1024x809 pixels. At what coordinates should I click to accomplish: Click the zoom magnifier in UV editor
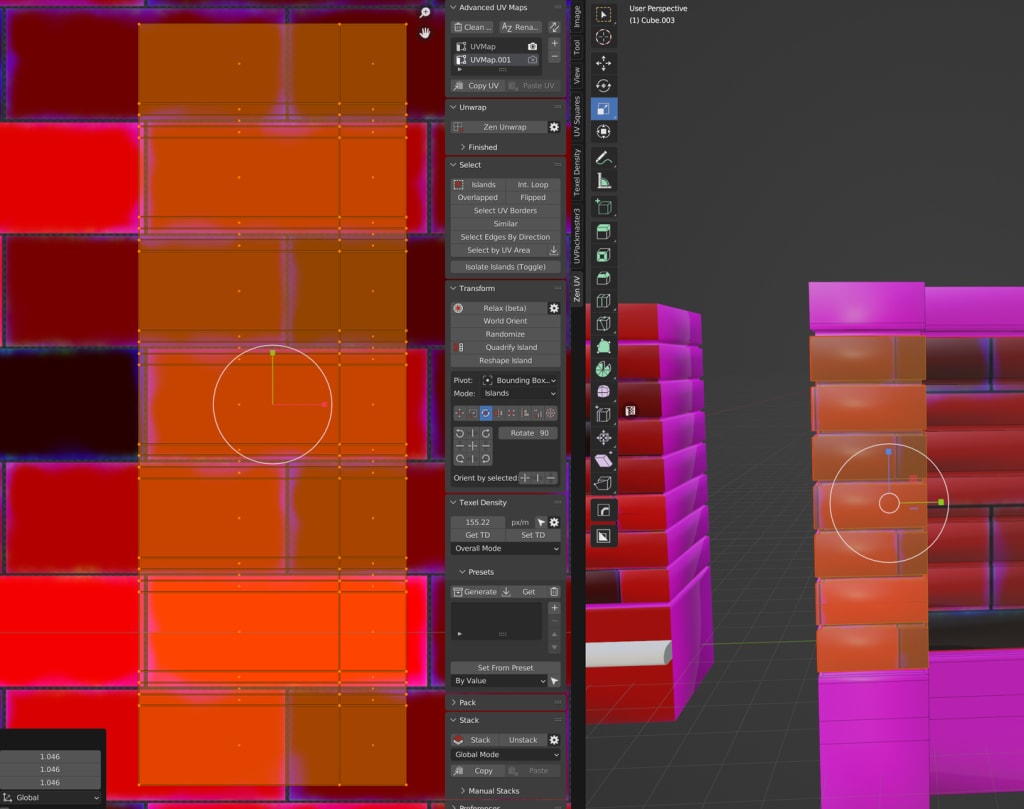tap(425, 12)
